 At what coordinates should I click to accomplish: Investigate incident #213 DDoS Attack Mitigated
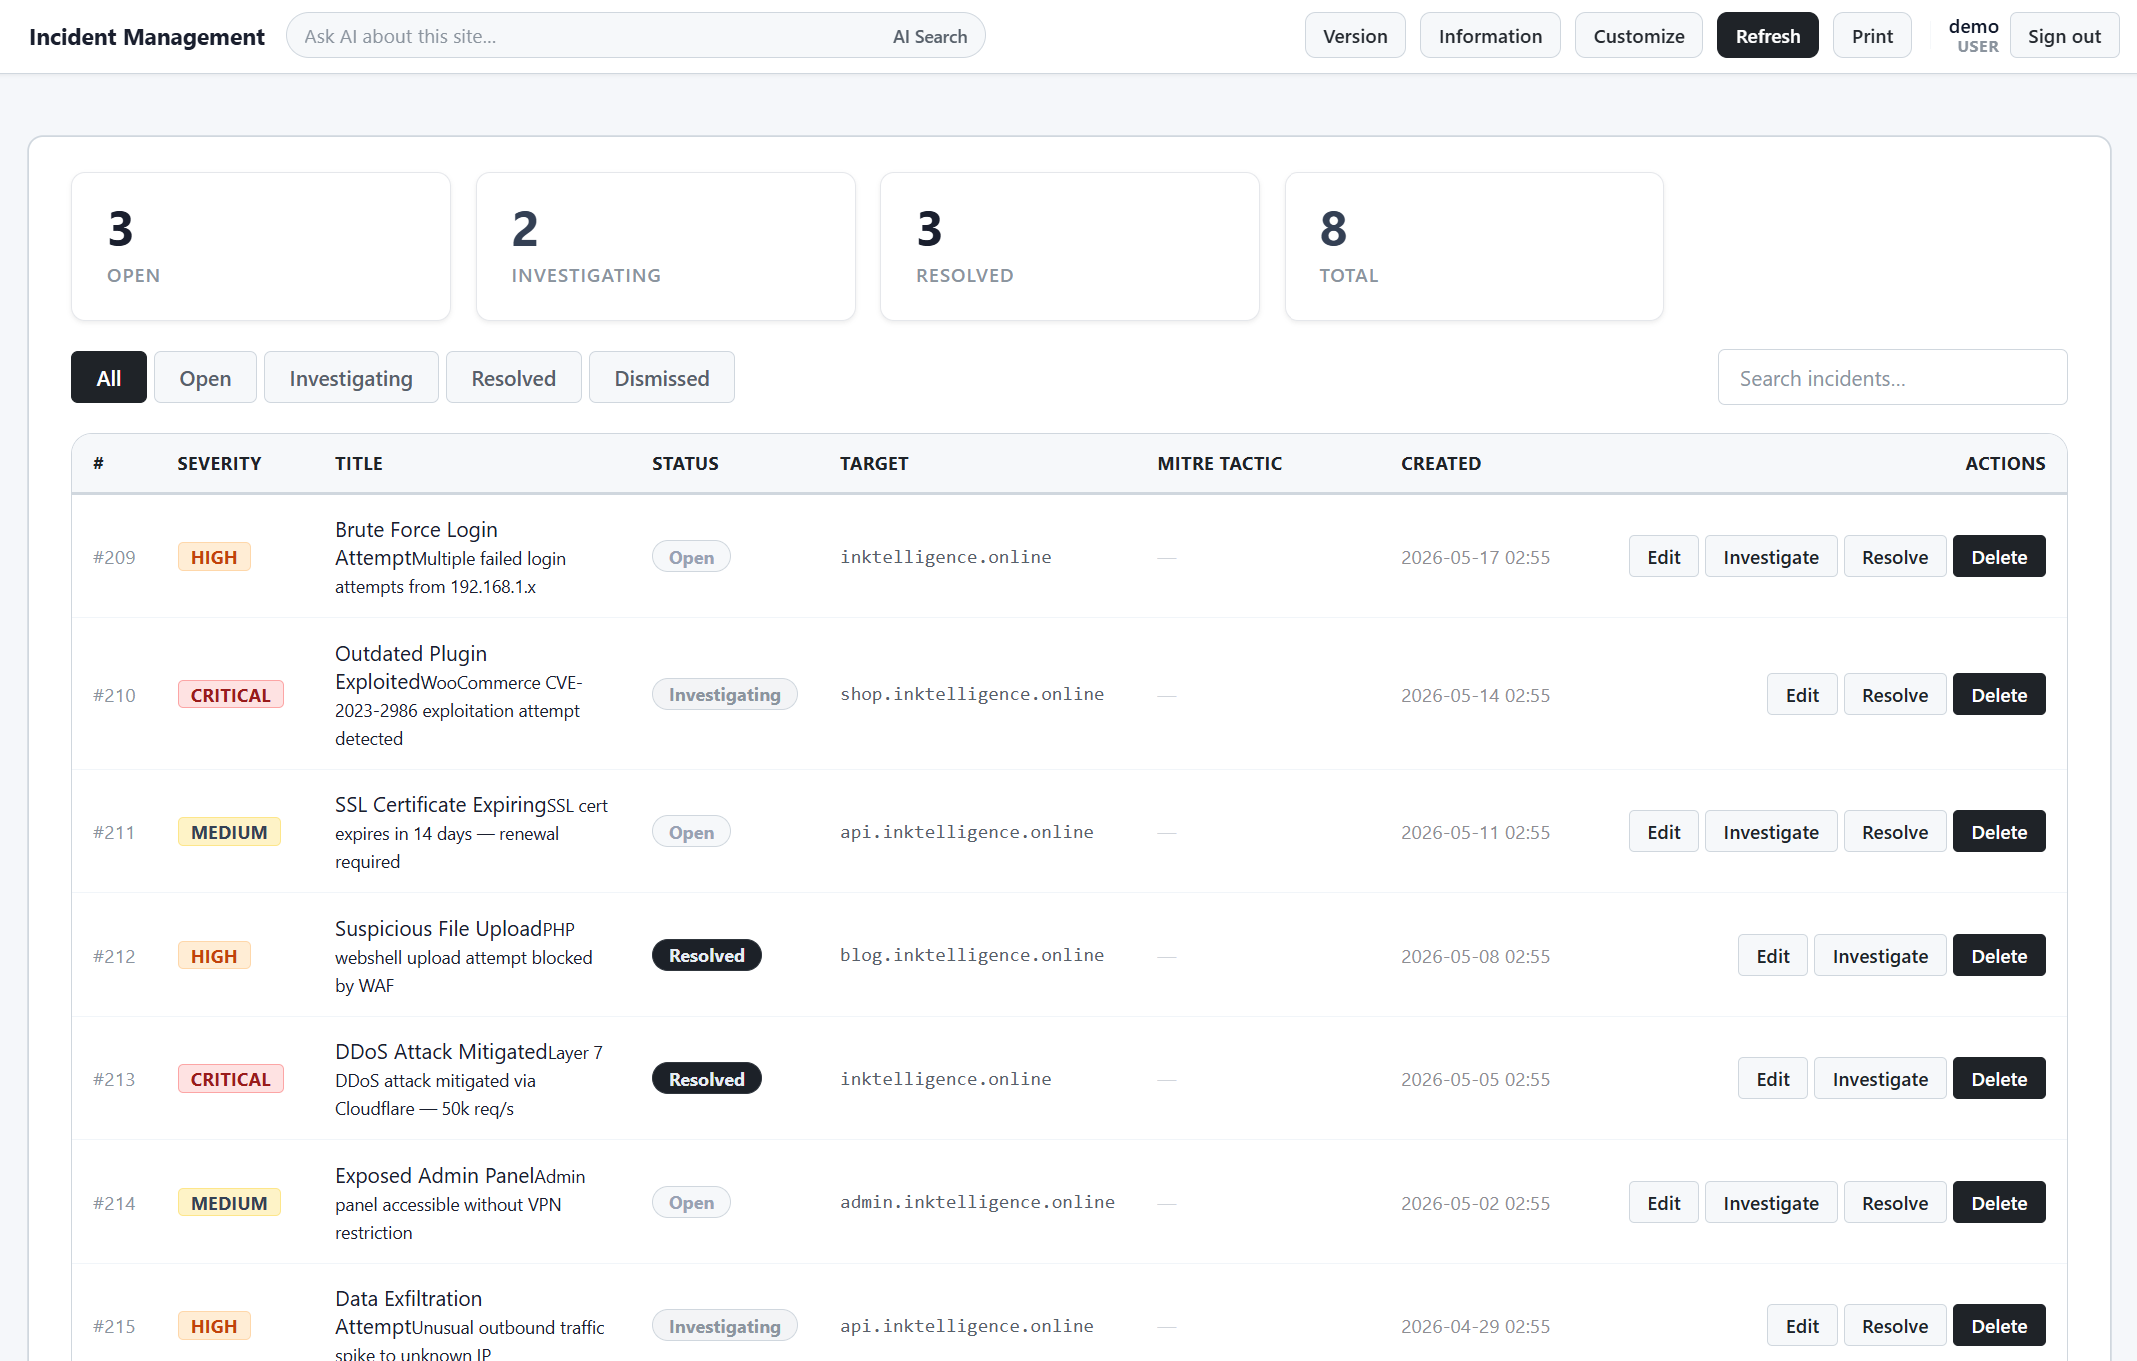coord(1879,1079)
